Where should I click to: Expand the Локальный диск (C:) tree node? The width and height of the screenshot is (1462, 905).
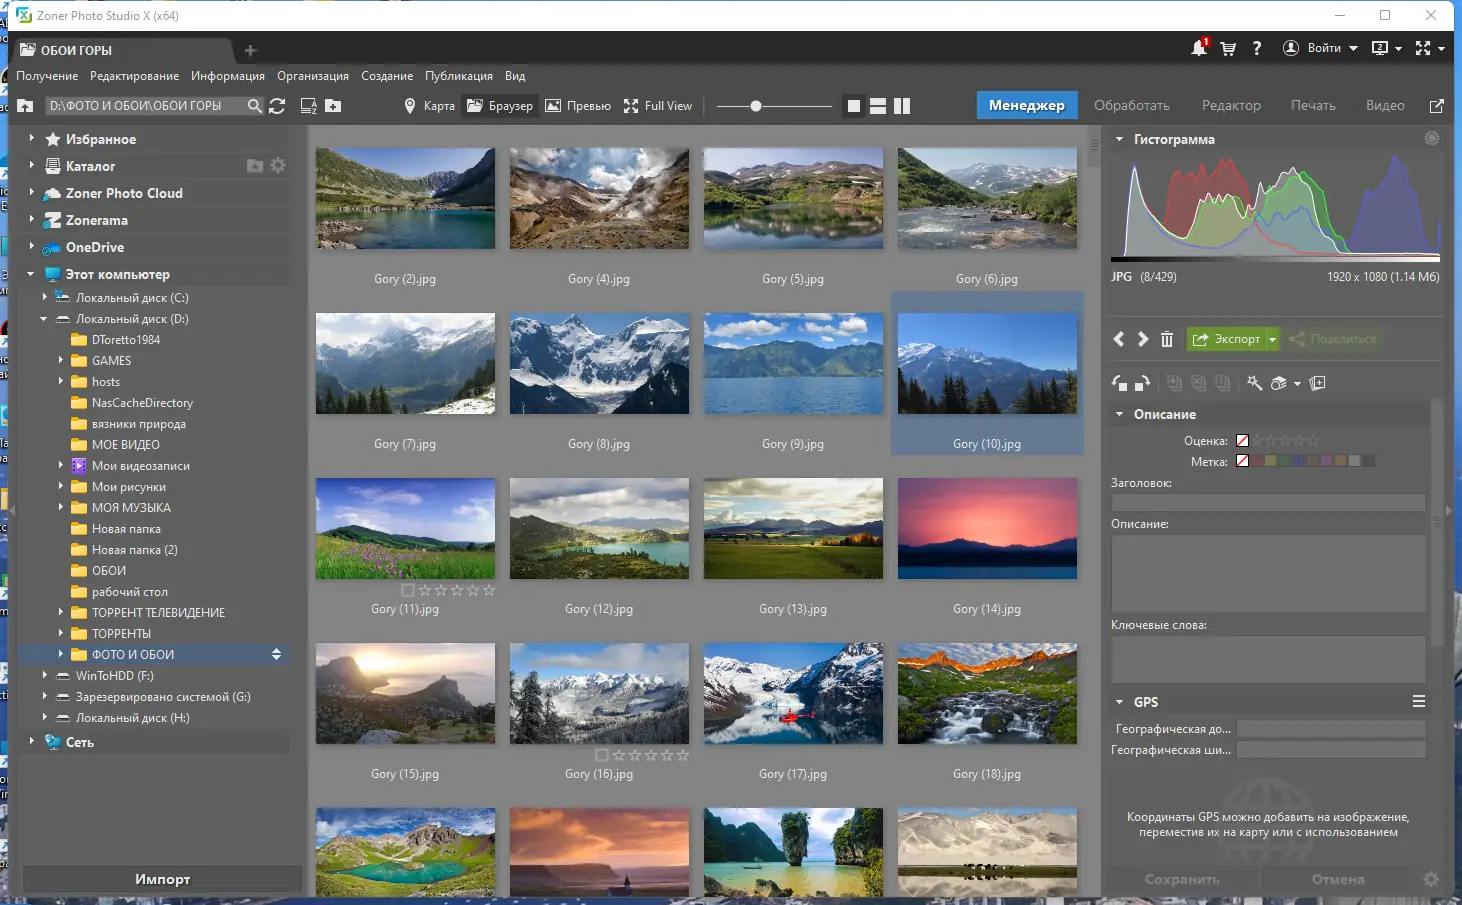(45, 297)
